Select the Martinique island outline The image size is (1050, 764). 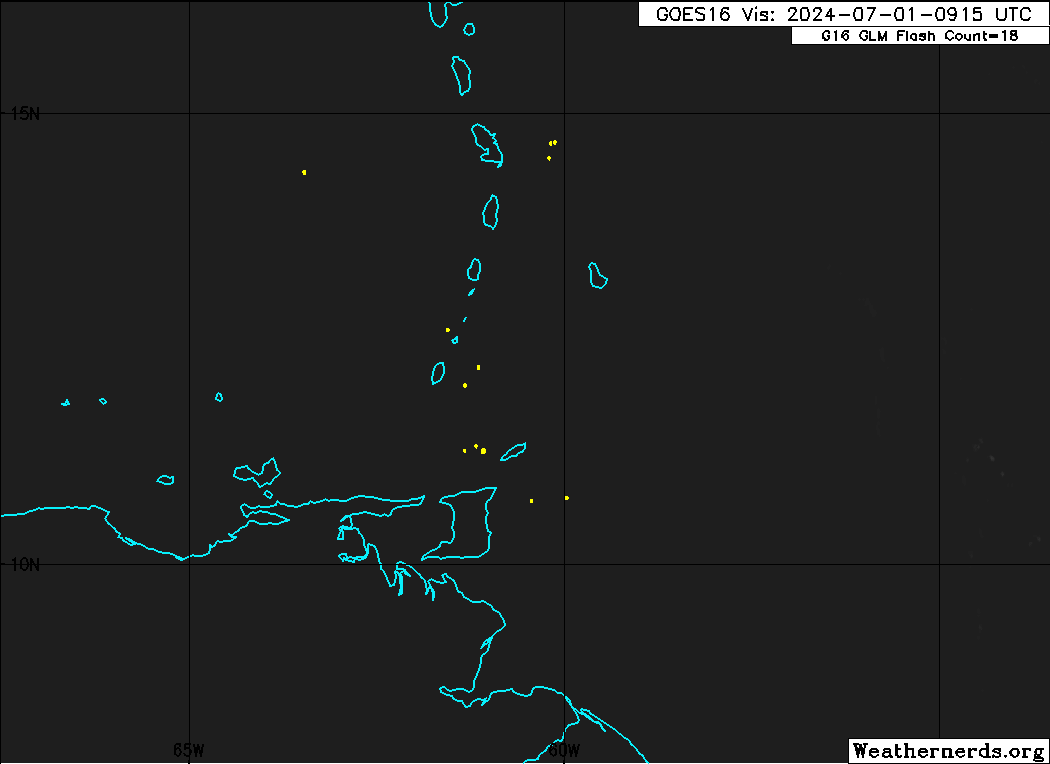tap(487, 144)
